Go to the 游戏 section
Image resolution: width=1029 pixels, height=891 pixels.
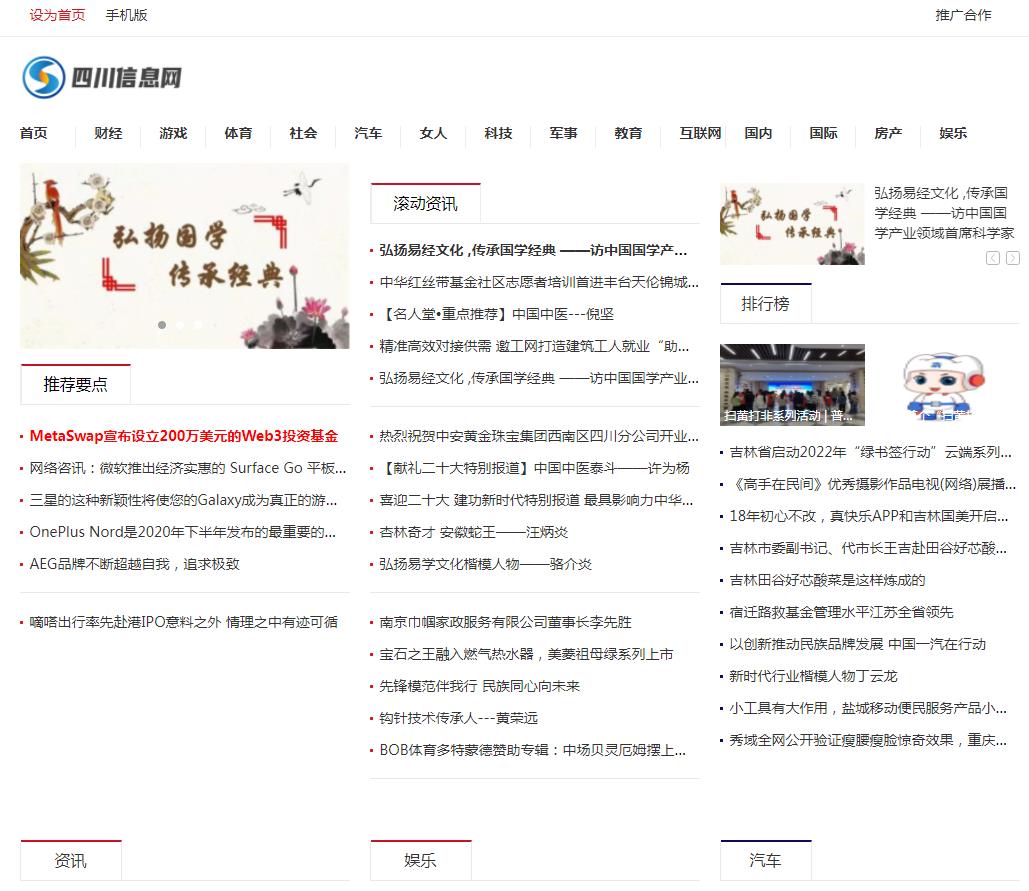(x=173, y=133)
